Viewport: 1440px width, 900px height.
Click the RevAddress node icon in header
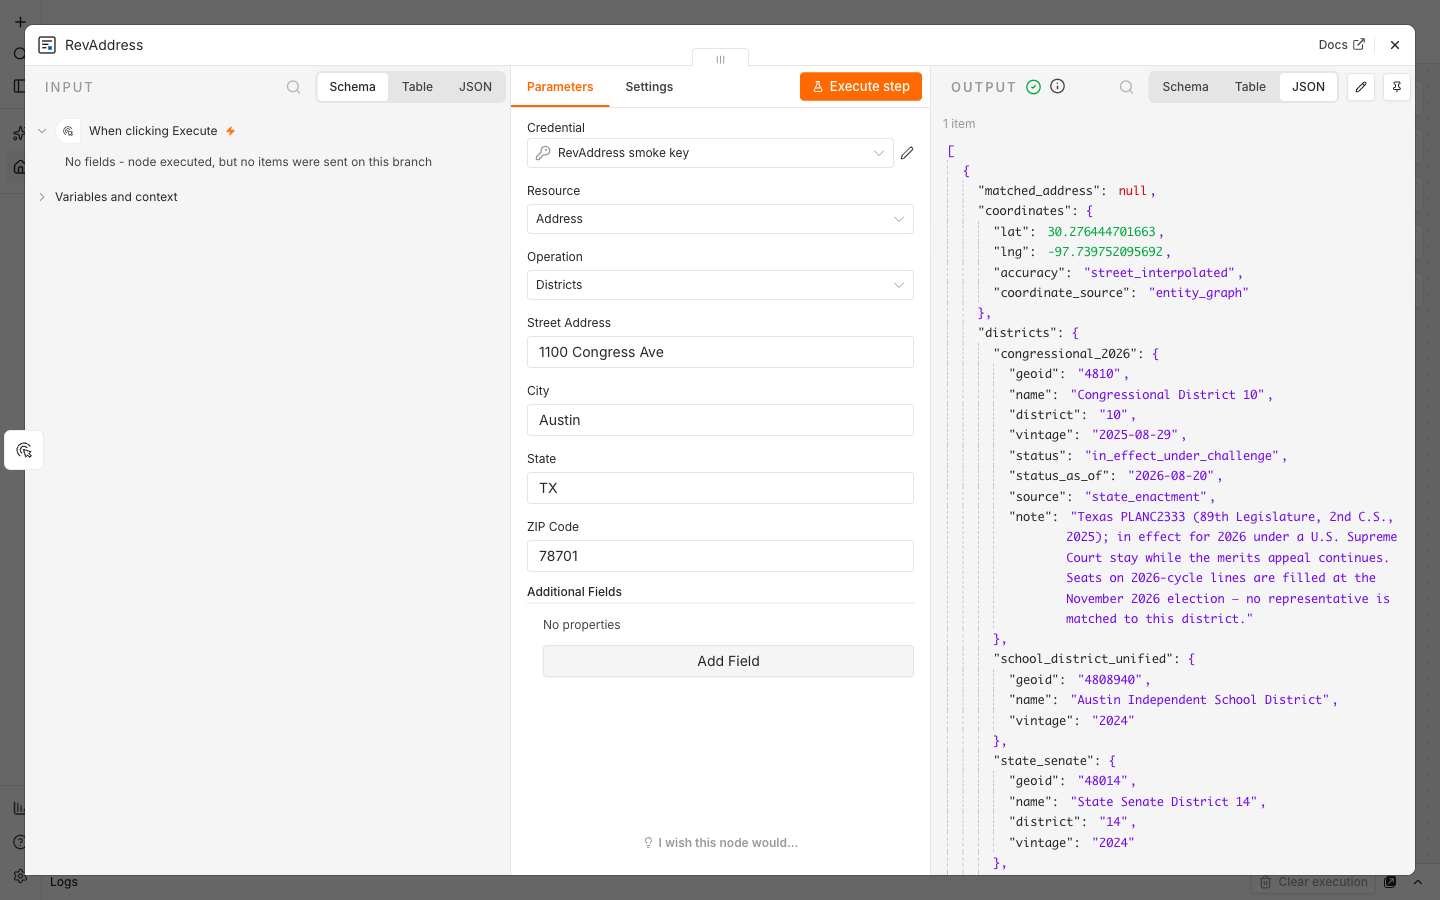click(47, 45)
